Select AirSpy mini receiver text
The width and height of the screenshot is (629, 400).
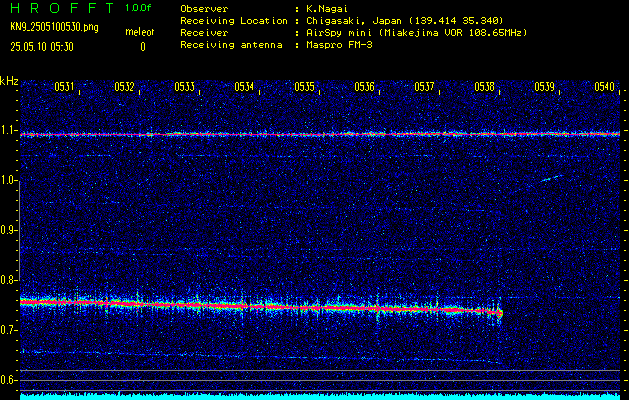click(417, 33)
